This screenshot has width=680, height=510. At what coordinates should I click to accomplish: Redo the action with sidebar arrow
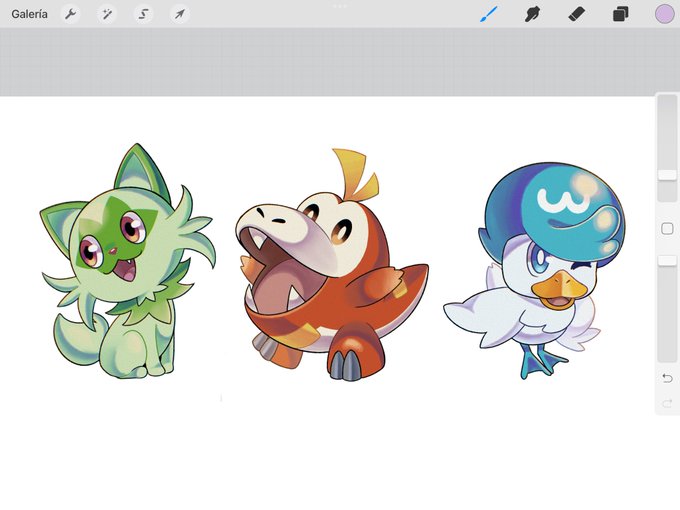tap(667, 404)
